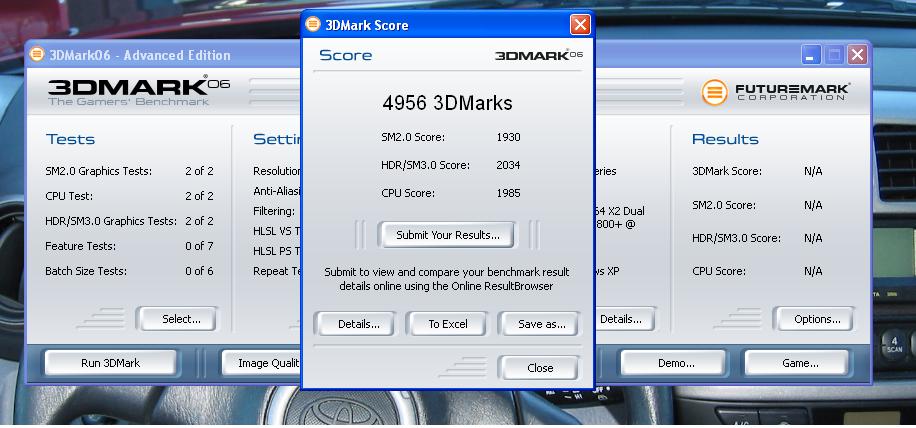Minimize the 3DMark06 main window
The image size is (916, 428).
tap(810, 55)
